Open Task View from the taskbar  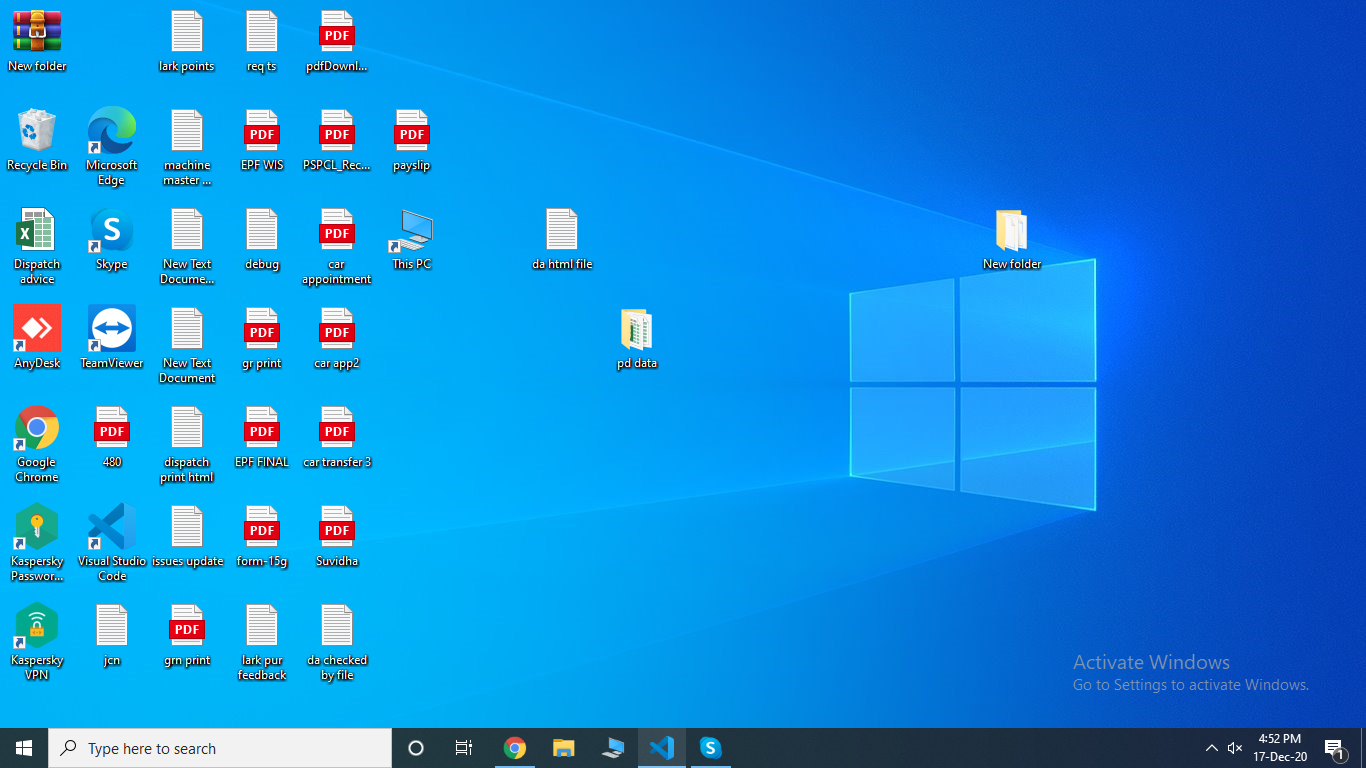(x=464, y=748)
